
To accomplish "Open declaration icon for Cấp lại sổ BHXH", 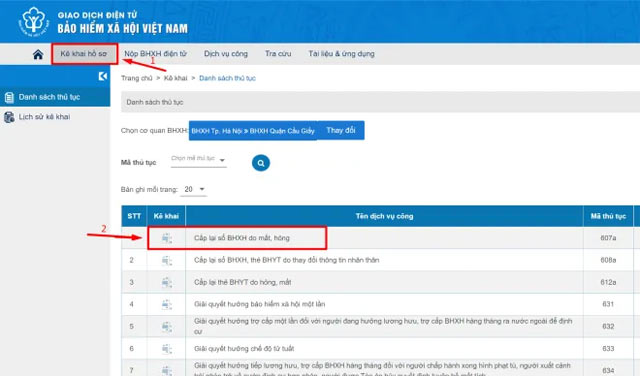I will pyautogui.click(x=167, y=238).
